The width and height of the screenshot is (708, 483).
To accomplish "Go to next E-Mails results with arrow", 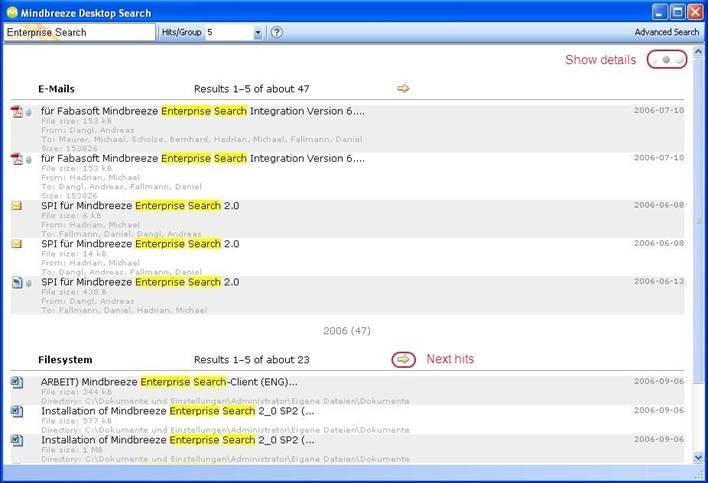I will [x=403, y=88].
